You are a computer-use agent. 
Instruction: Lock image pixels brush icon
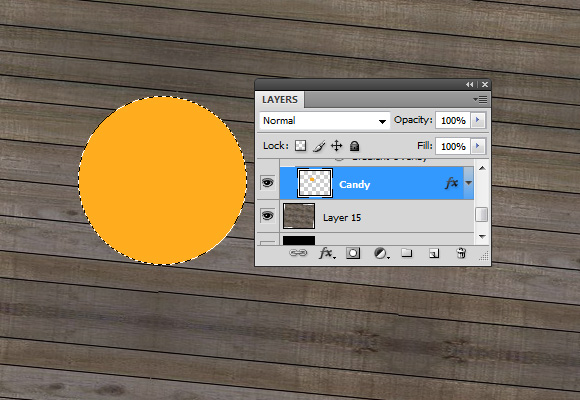point(319,146)
